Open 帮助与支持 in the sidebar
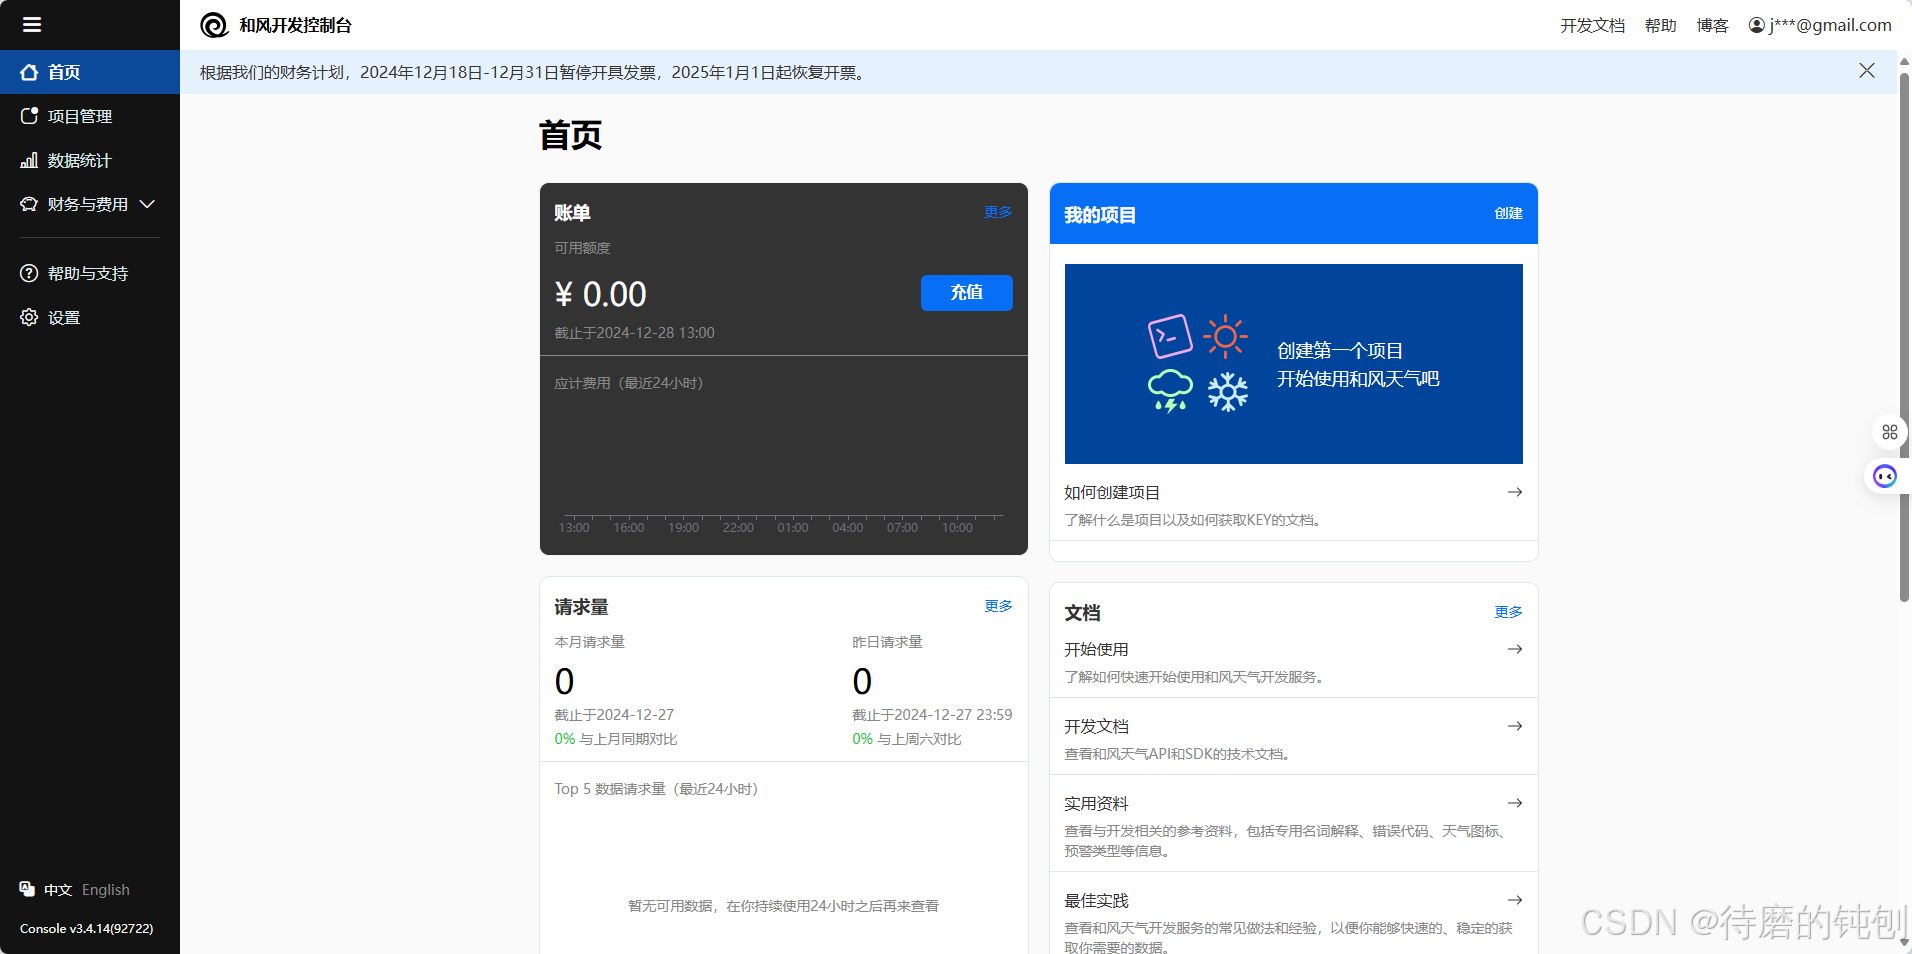This screenshot has width=1912, height=954. [x=90, y=273]
